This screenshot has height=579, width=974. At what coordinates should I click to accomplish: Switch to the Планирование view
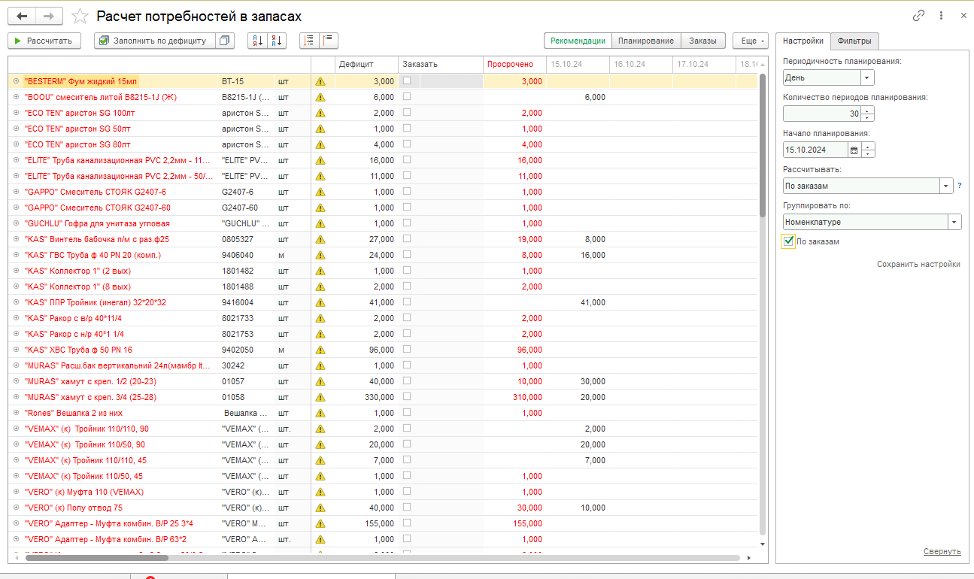(x=645, y=41)
